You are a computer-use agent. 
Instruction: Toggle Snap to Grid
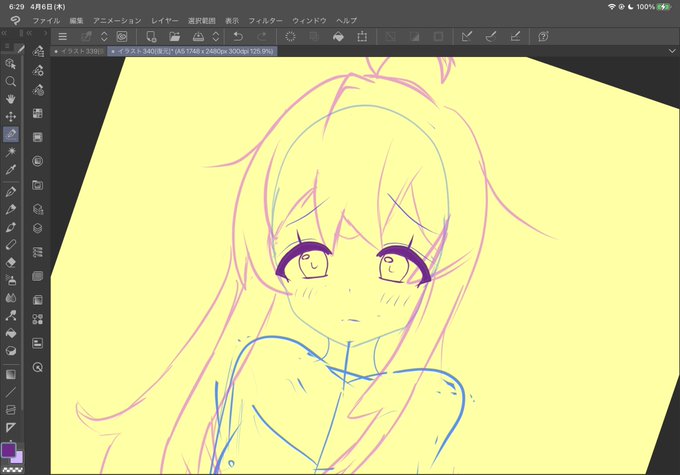[x=515, y=37]
